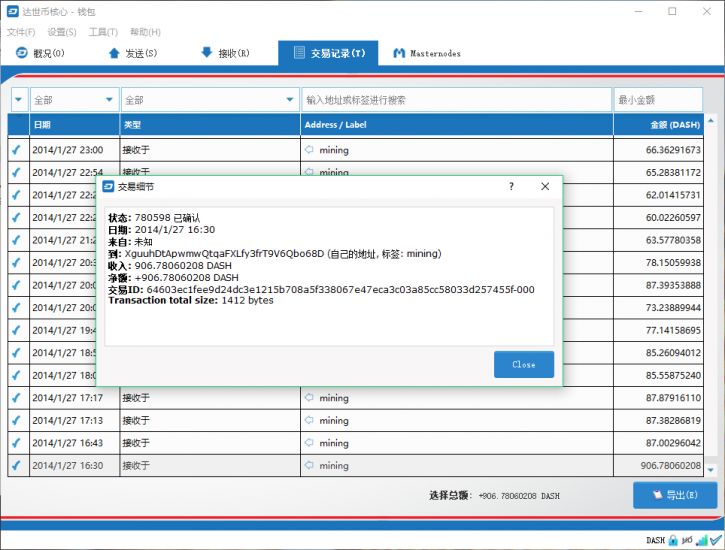The image size is (725, 550).
Task: Click the network connection bars icon
Action: click(702, 540)
